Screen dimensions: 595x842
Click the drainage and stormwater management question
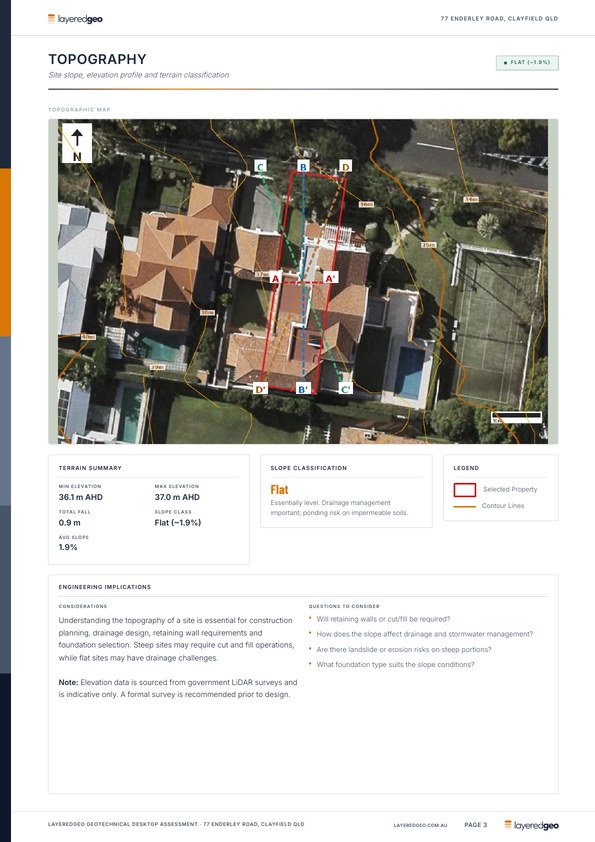pos(424,634)
